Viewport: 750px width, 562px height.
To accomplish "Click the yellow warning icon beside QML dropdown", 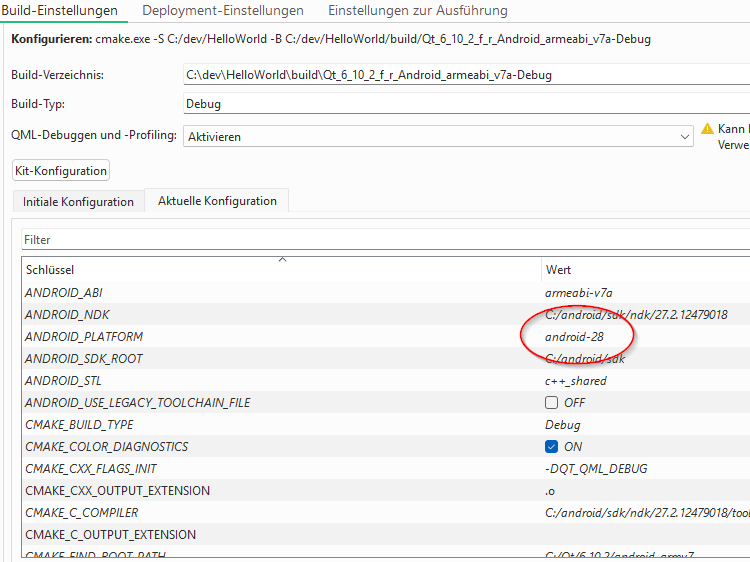I will click(708, 129).
